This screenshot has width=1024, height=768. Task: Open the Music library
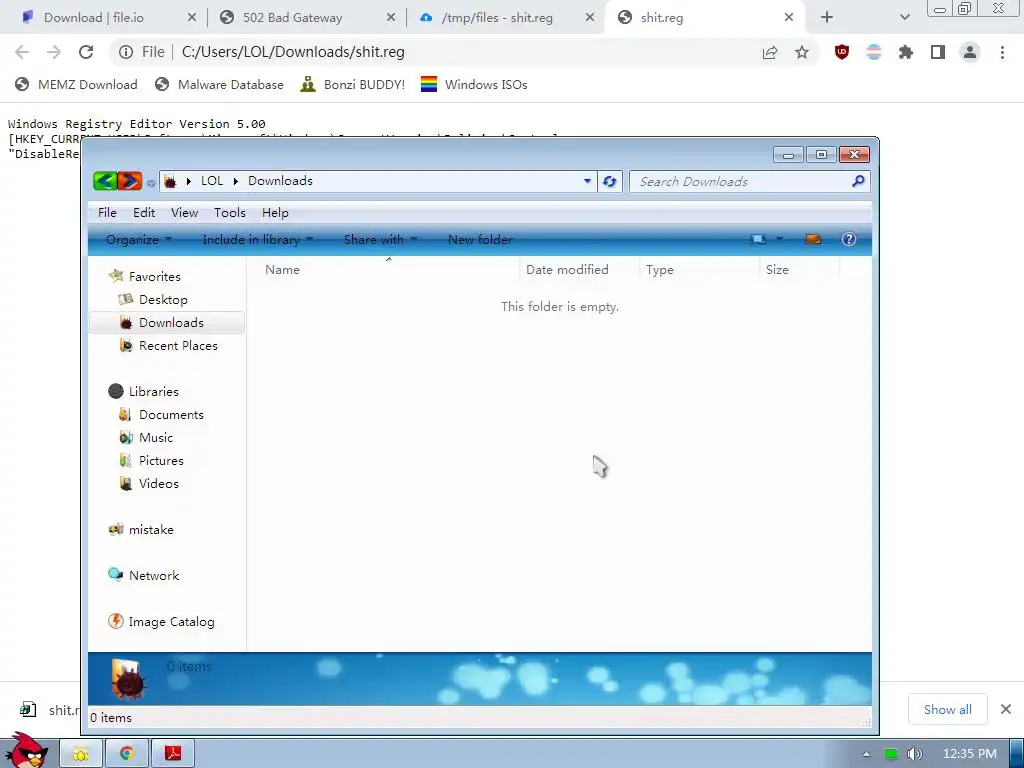155,438
